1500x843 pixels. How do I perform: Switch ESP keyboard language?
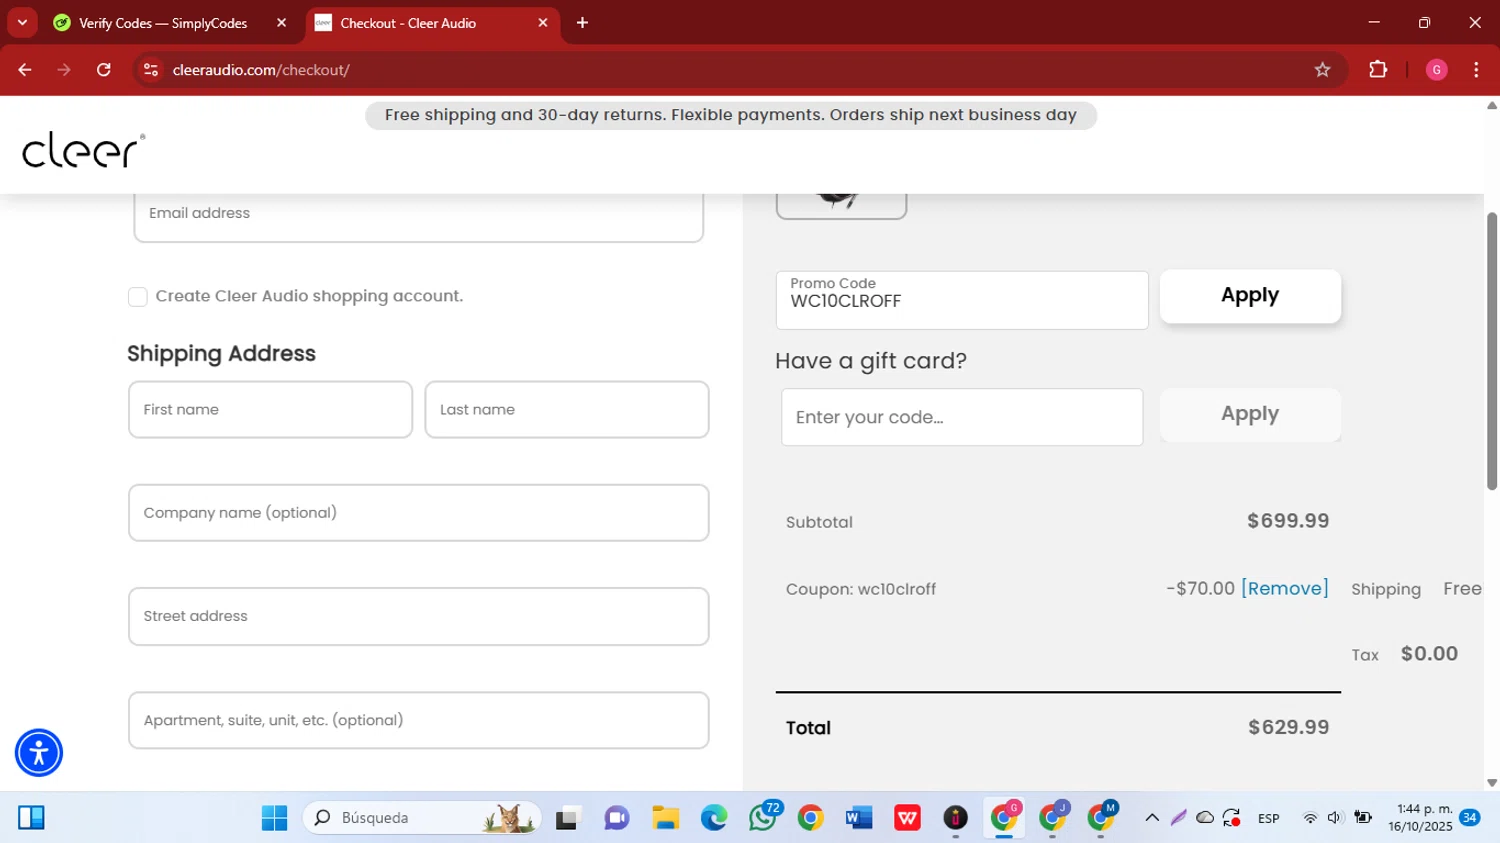tap(1269, 818)
